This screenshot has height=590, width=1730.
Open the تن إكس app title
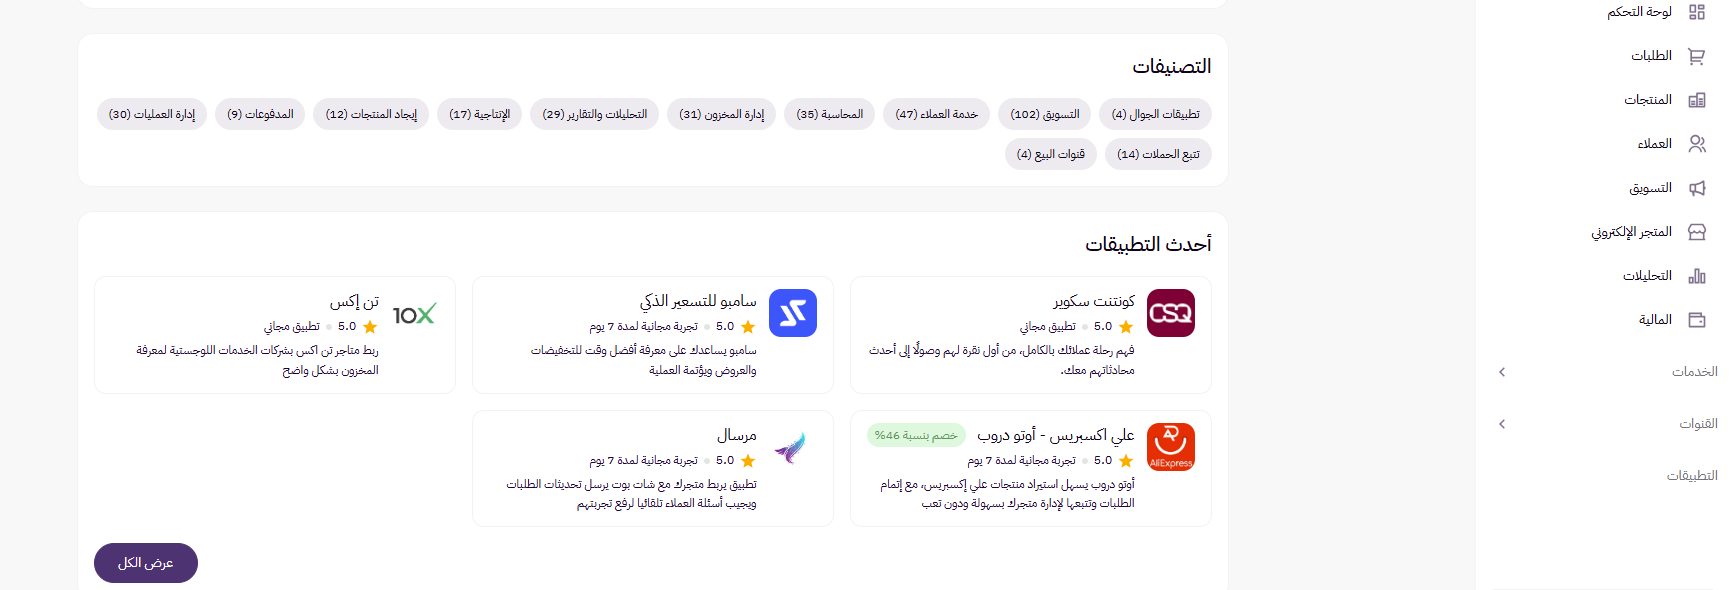354,301
